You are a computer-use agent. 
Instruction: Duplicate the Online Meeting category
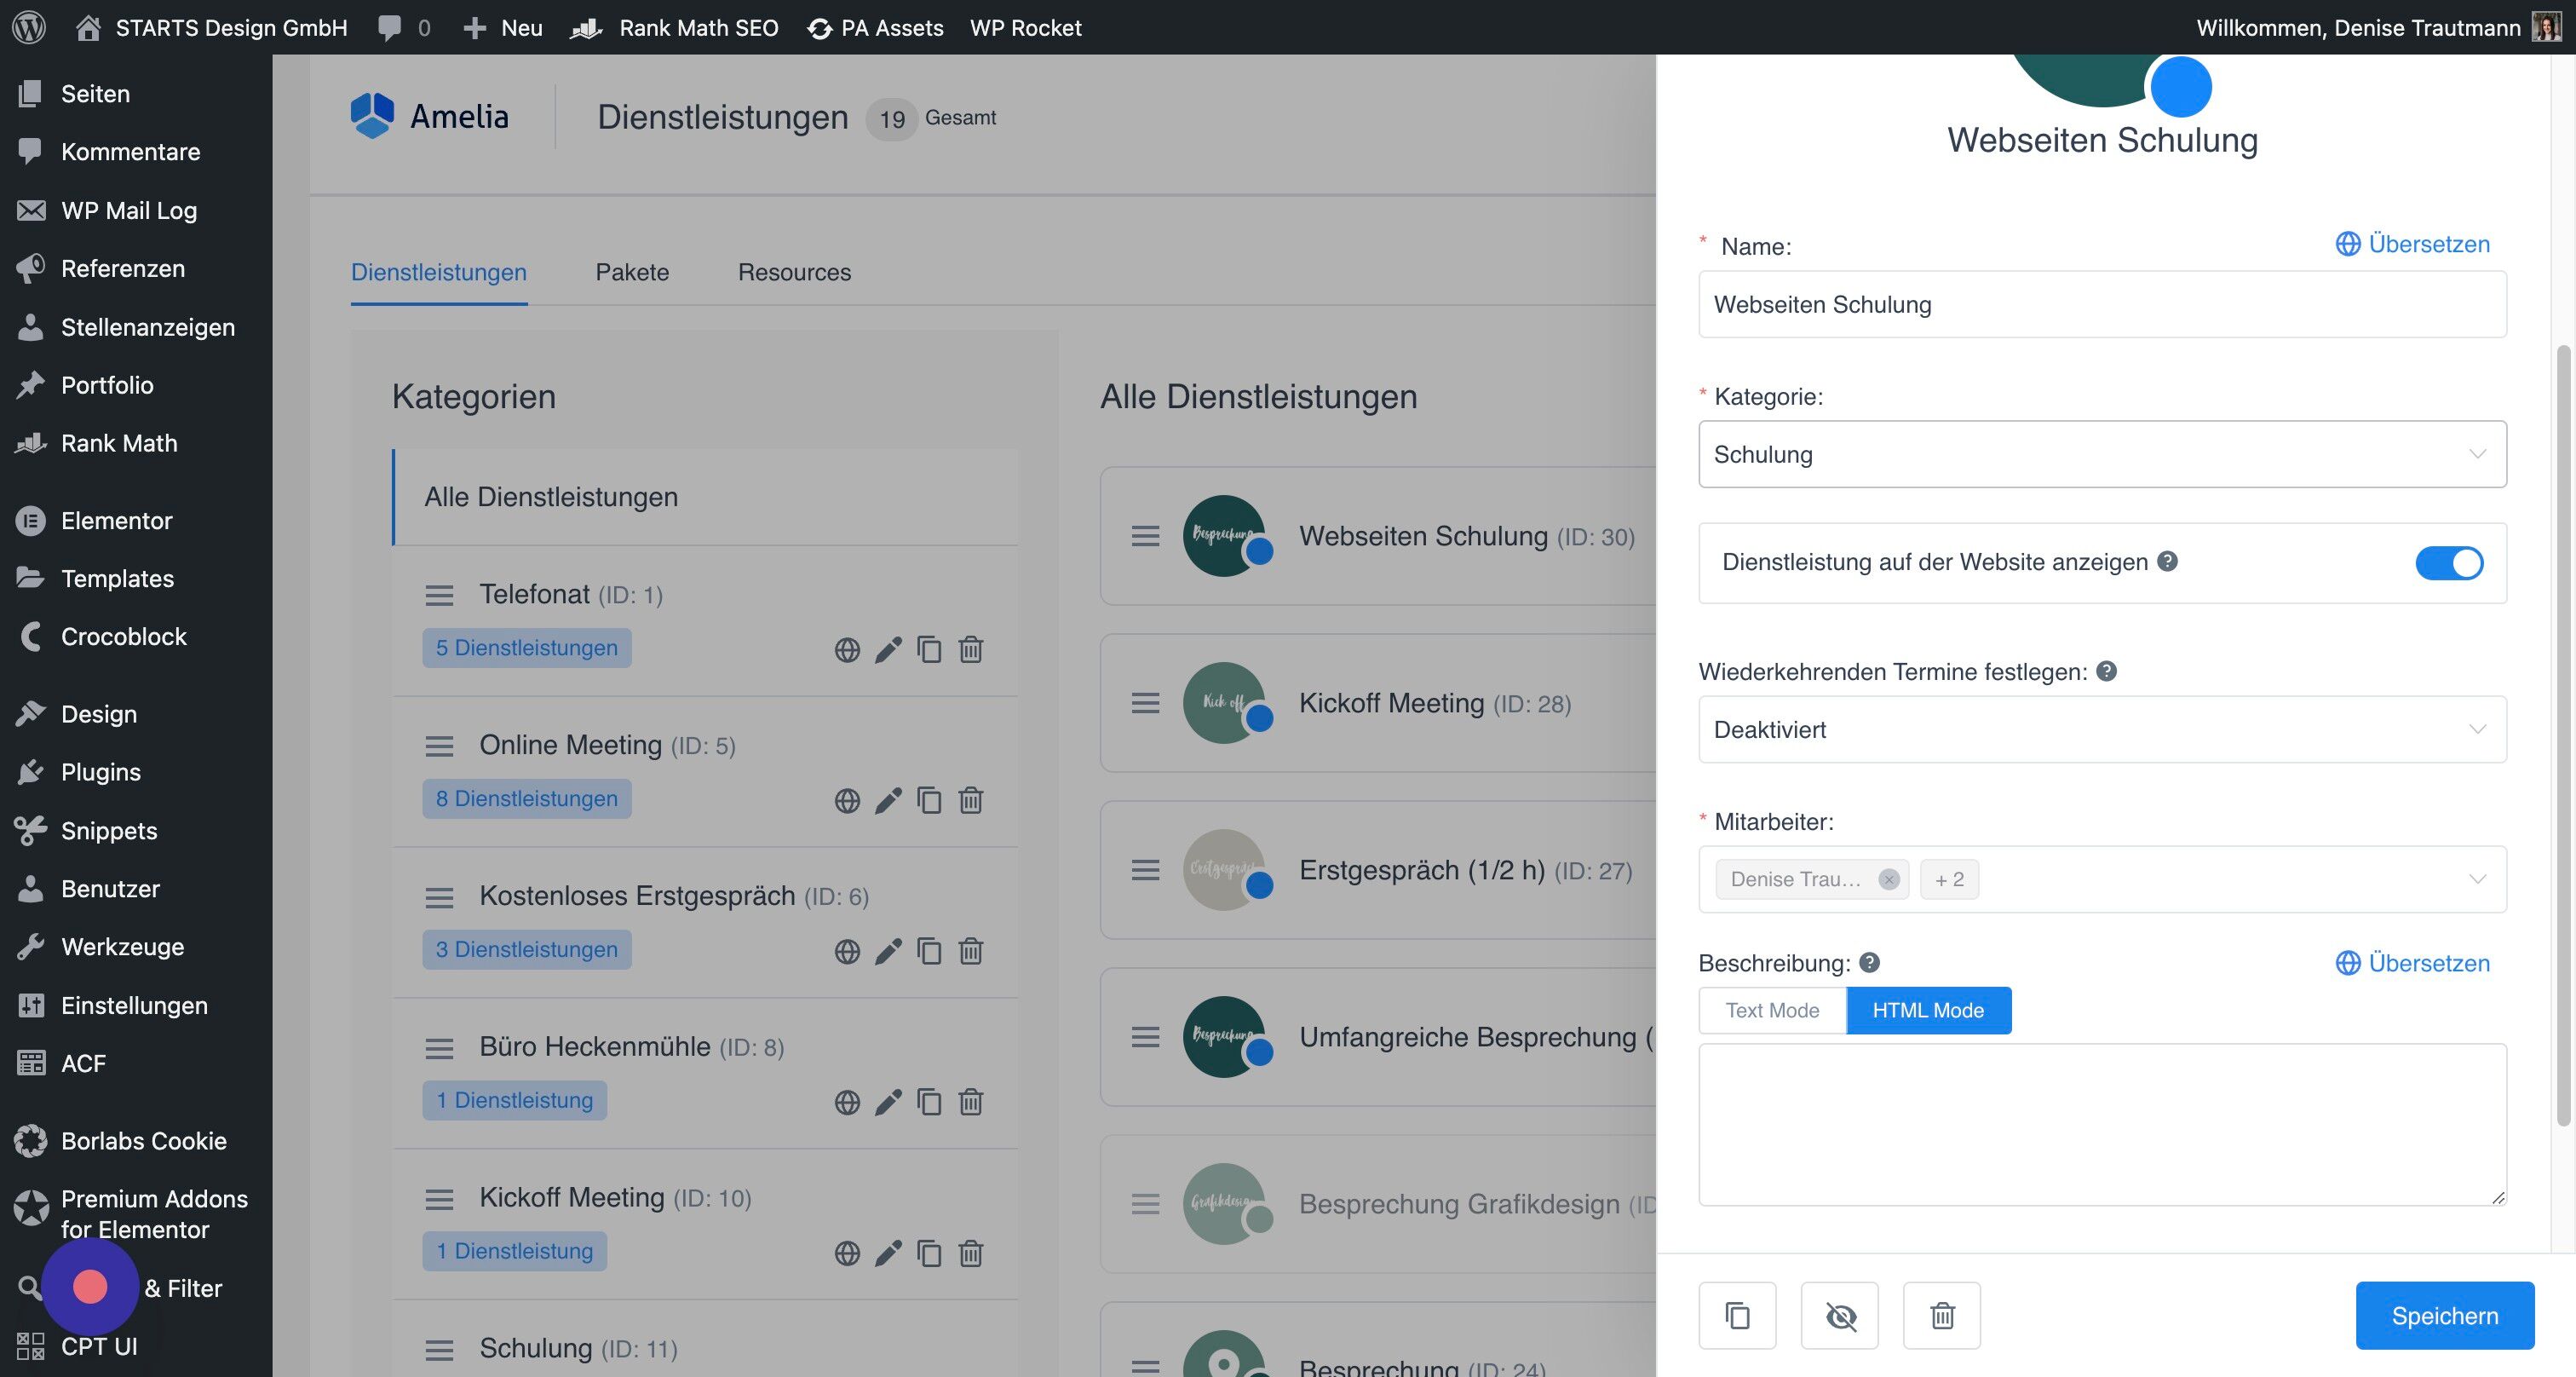(929, 801)
